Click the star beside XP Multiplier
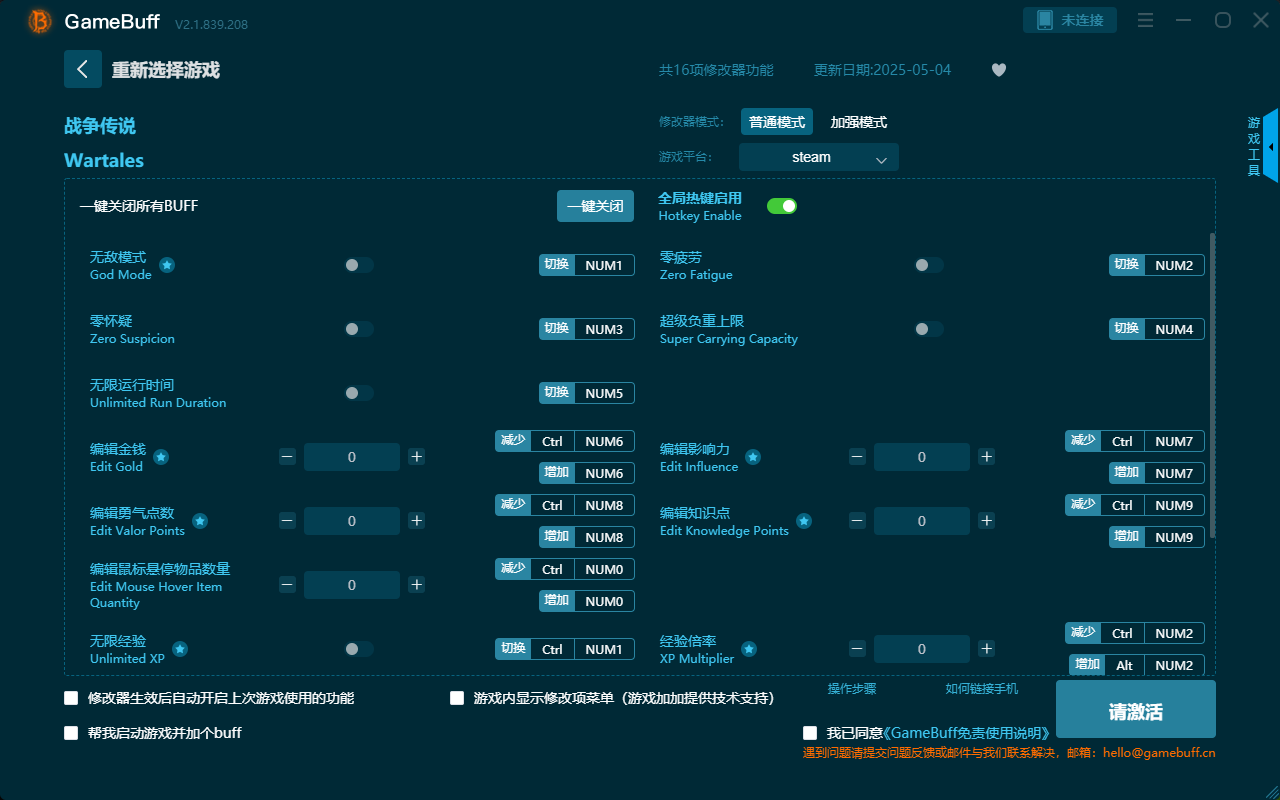This screenshot has width=1280, height=800. click(749, 650)
